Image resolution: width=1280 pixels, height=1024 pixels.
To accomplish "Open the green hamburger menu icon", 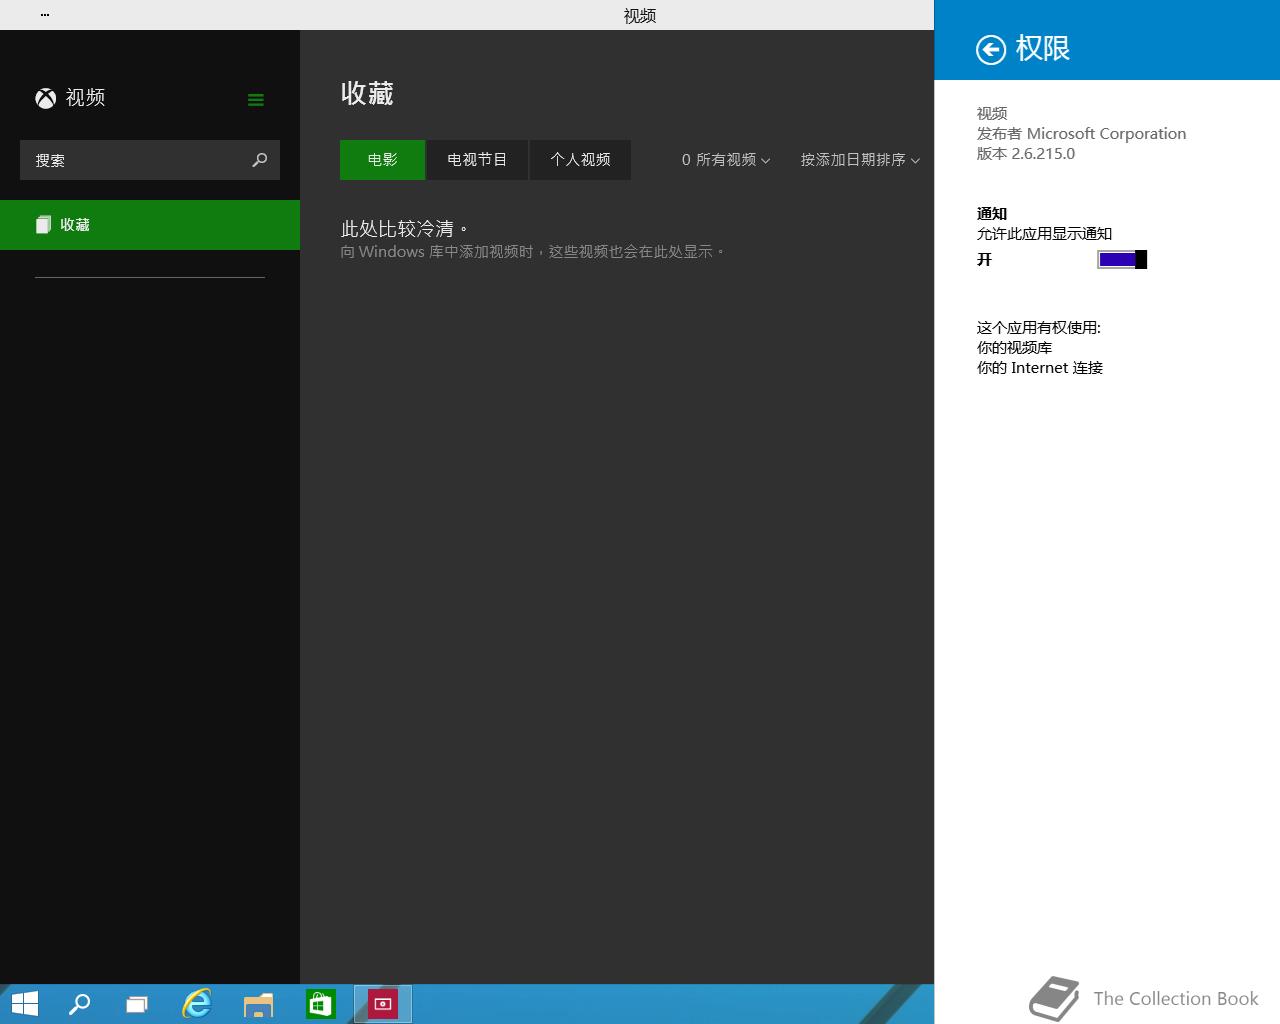I will (256, 99).
